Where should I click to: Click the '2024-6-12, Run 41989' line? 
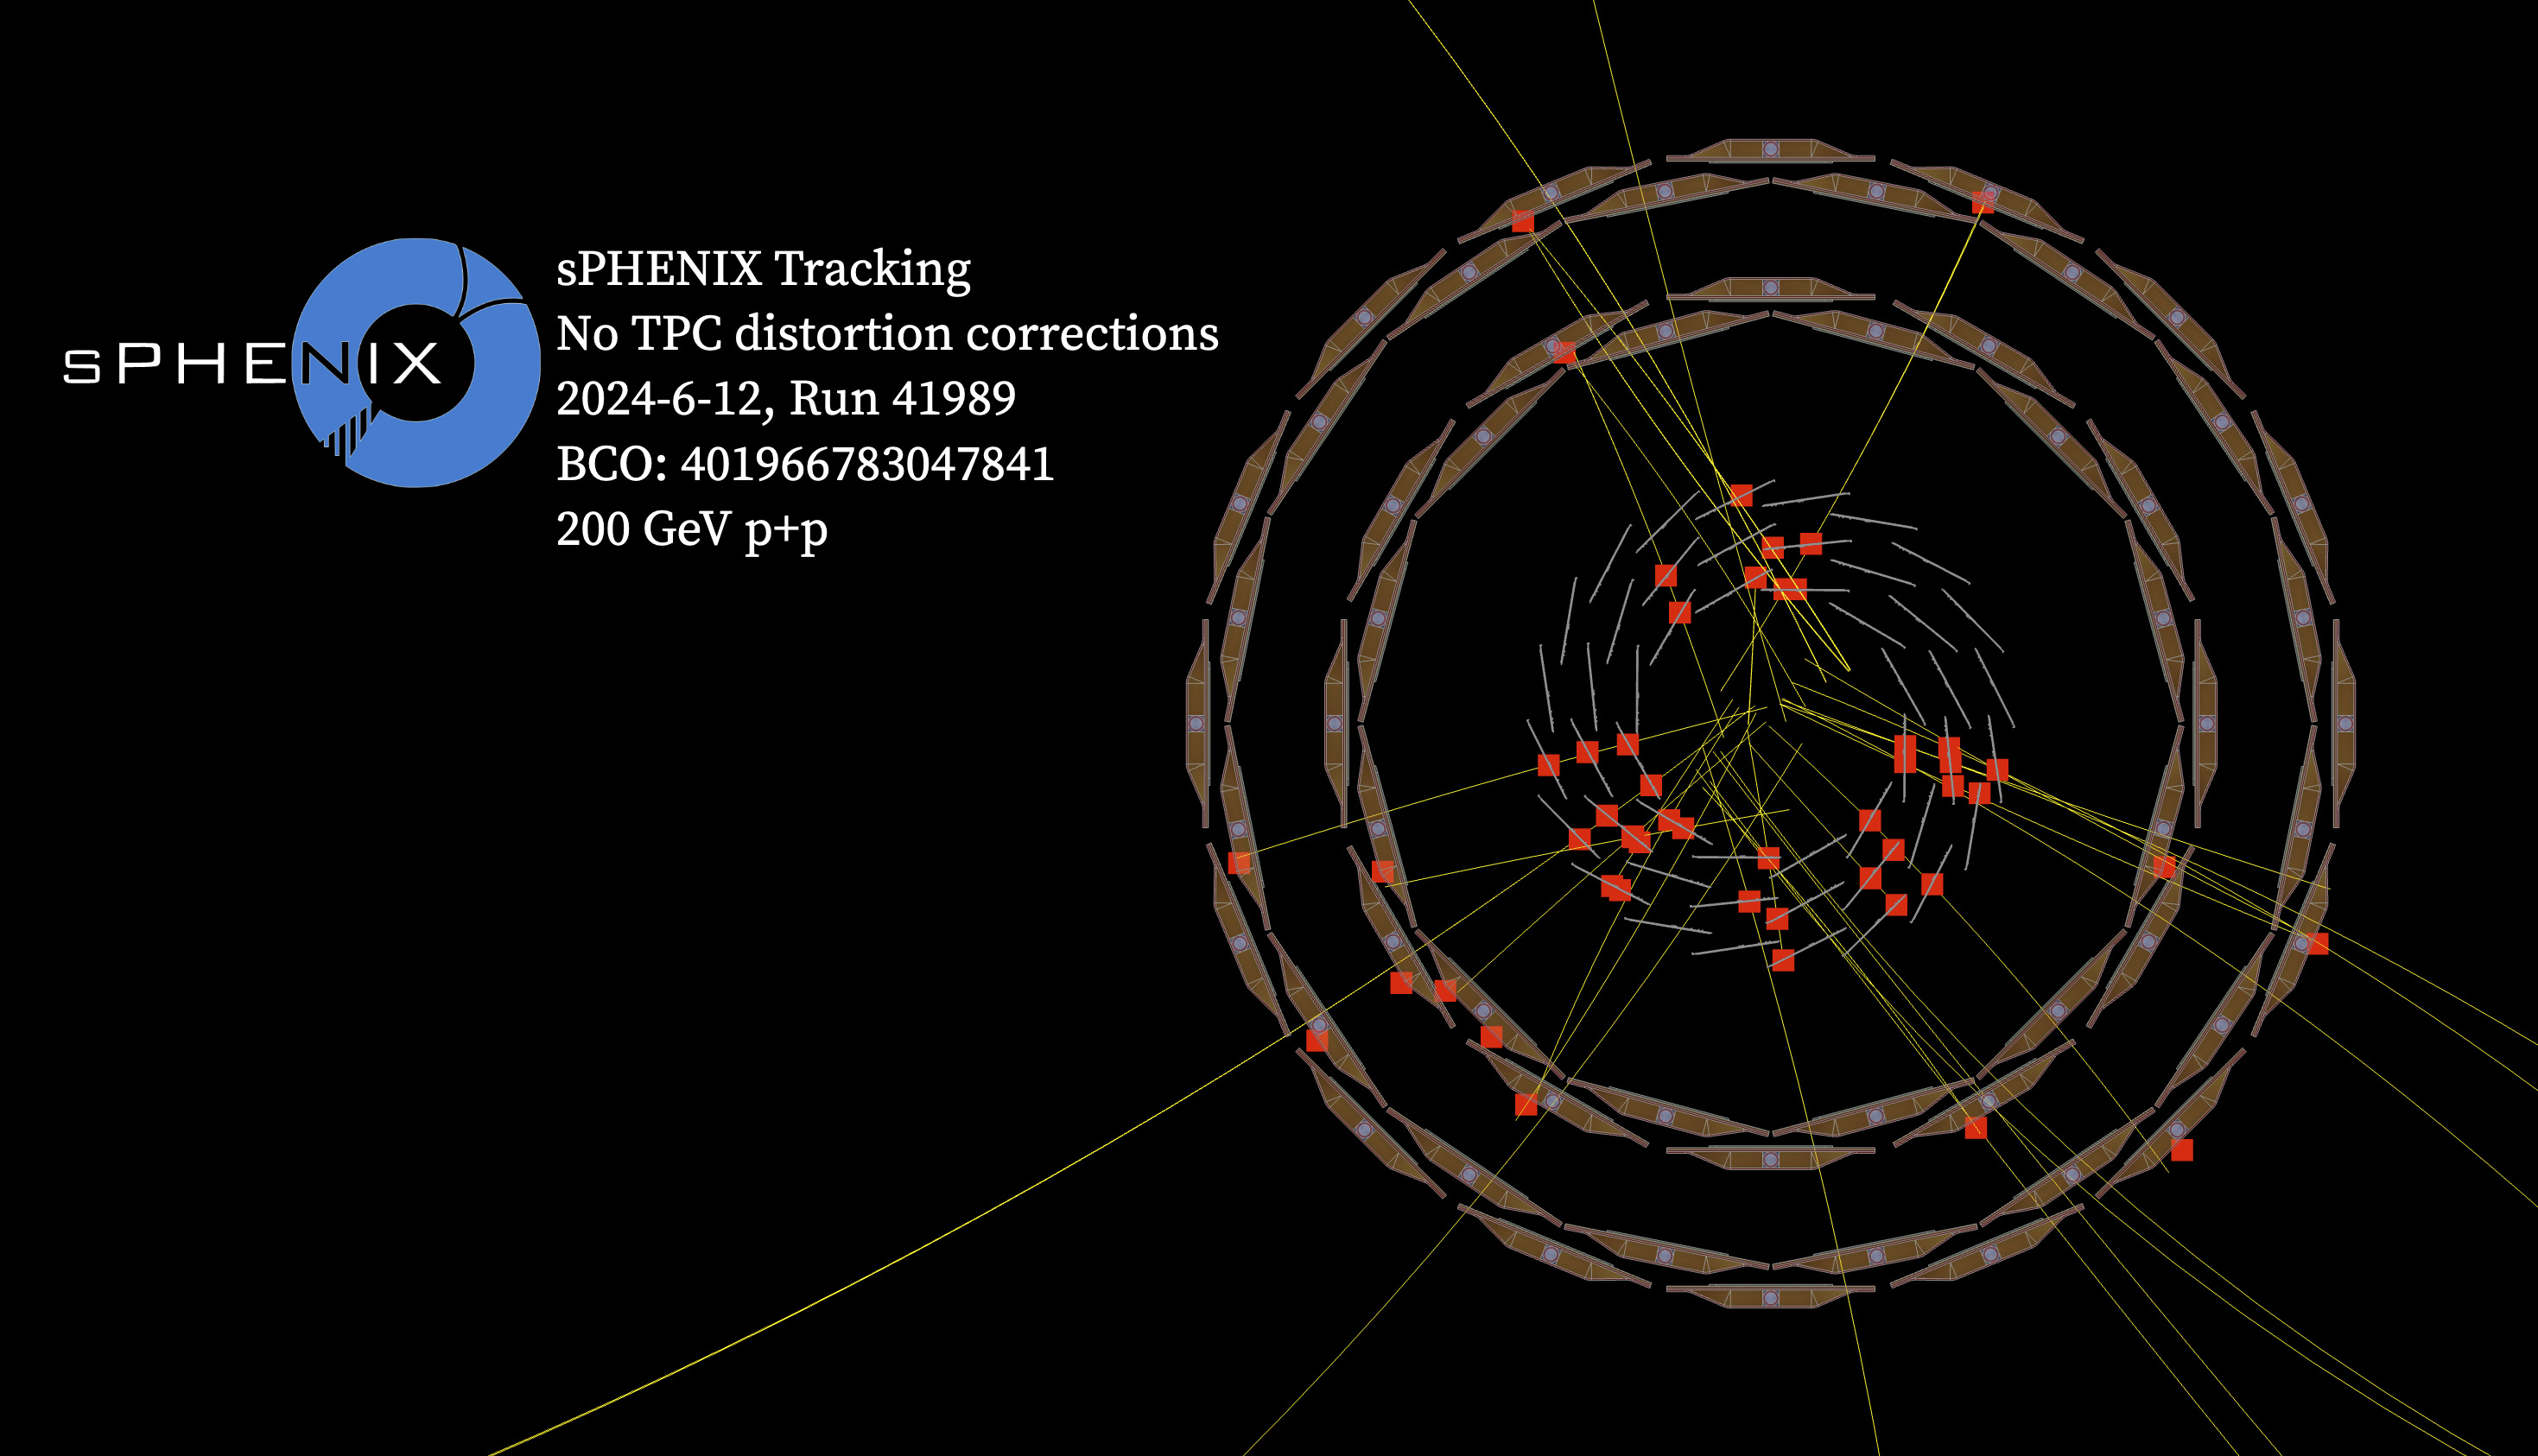(x=786, y=398)
